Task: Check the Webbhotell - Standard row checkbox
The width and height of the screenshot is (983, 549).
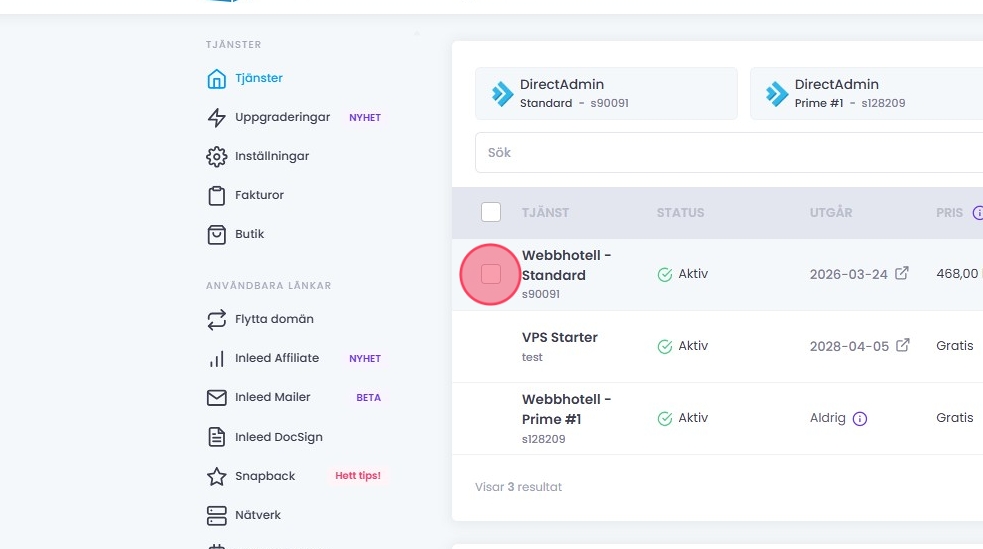Action: point(491,274)
